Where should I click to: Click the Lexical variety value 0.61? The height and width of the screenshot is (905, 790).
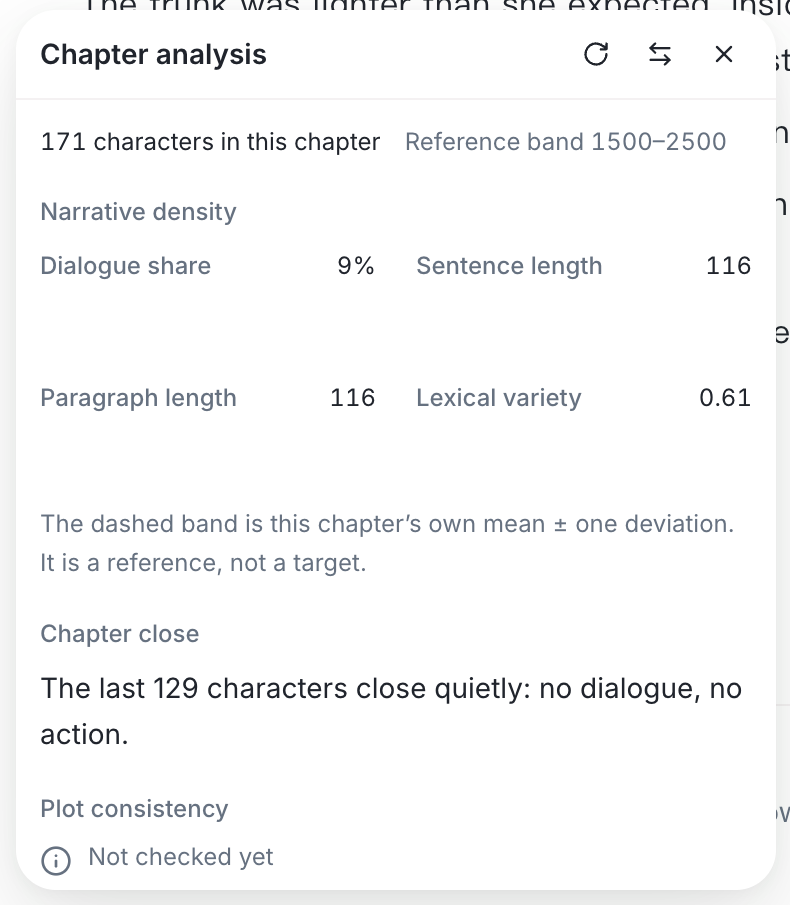click(x=725, y=398)
